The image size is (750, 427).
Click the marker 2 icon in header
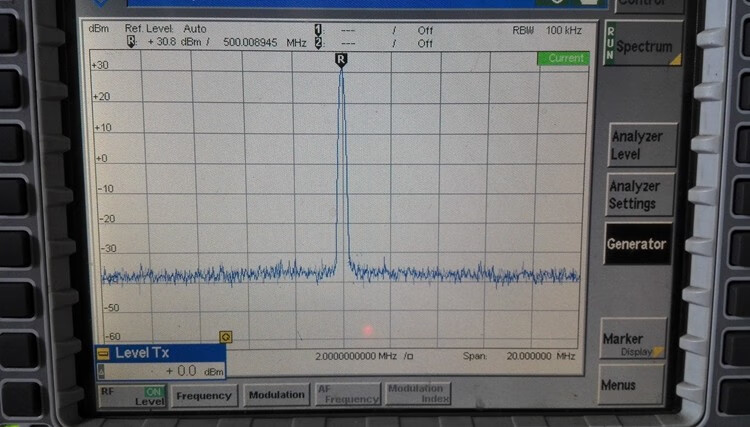pyautogui.click(x=318, y=43)
